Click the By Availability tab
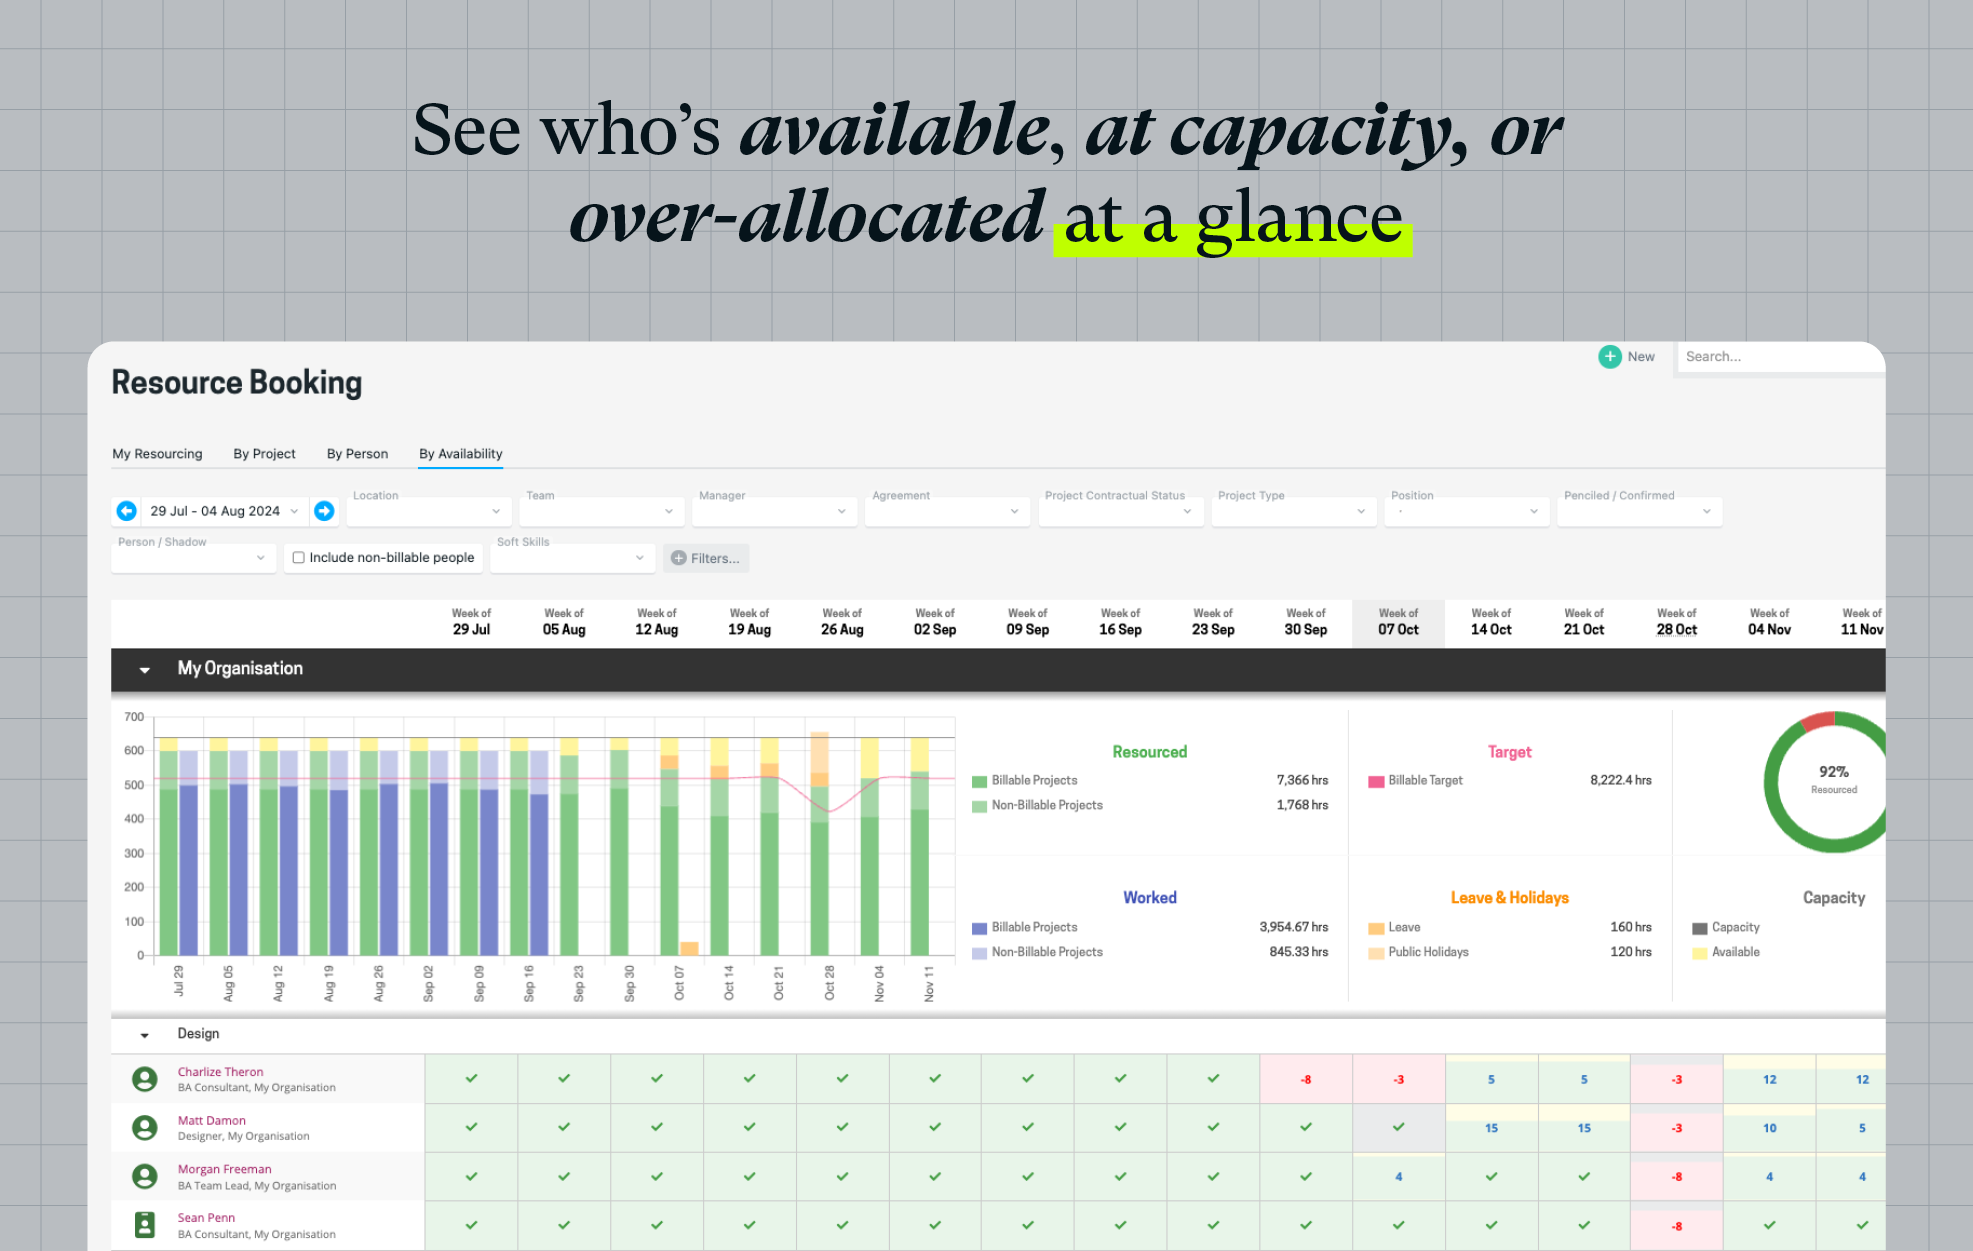This screenshot has height=1251, width=1973. pos(459,454)
